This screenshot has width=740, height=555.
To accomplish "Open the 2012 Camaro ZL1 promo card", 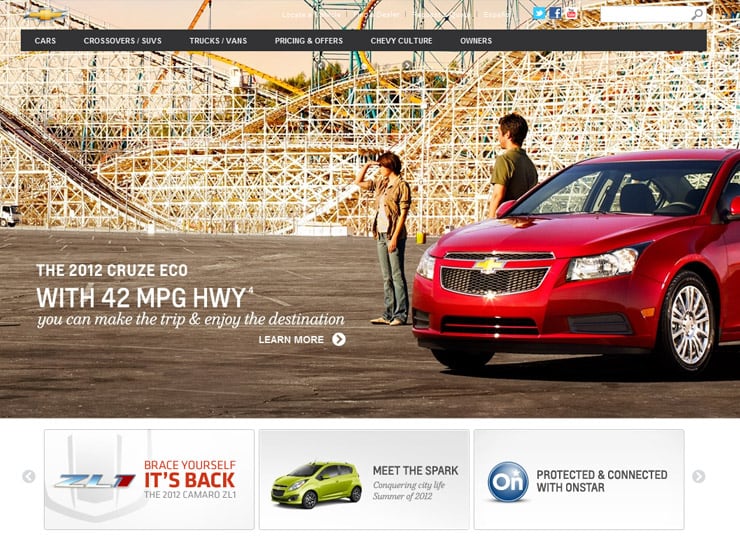I will point(149,479).
